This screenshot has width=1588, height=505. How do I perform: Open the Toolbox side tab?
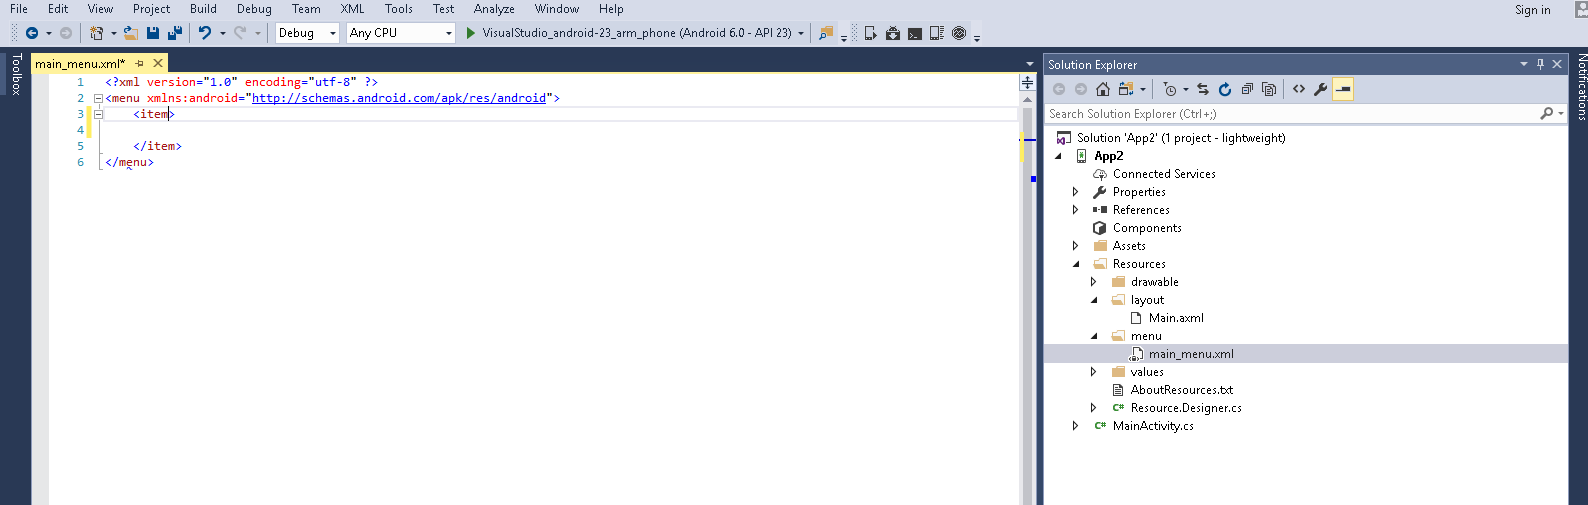(16, 74)
